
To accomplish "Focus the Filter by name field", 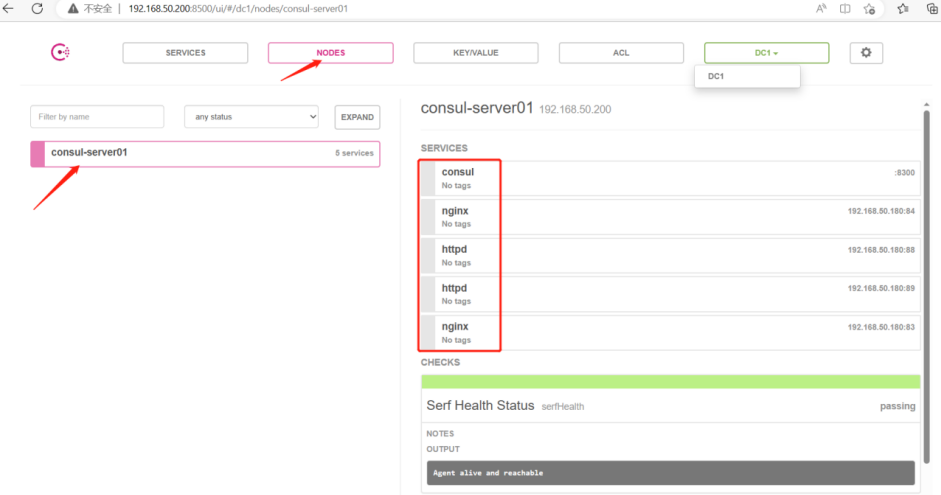I will [x=97, y=116].
